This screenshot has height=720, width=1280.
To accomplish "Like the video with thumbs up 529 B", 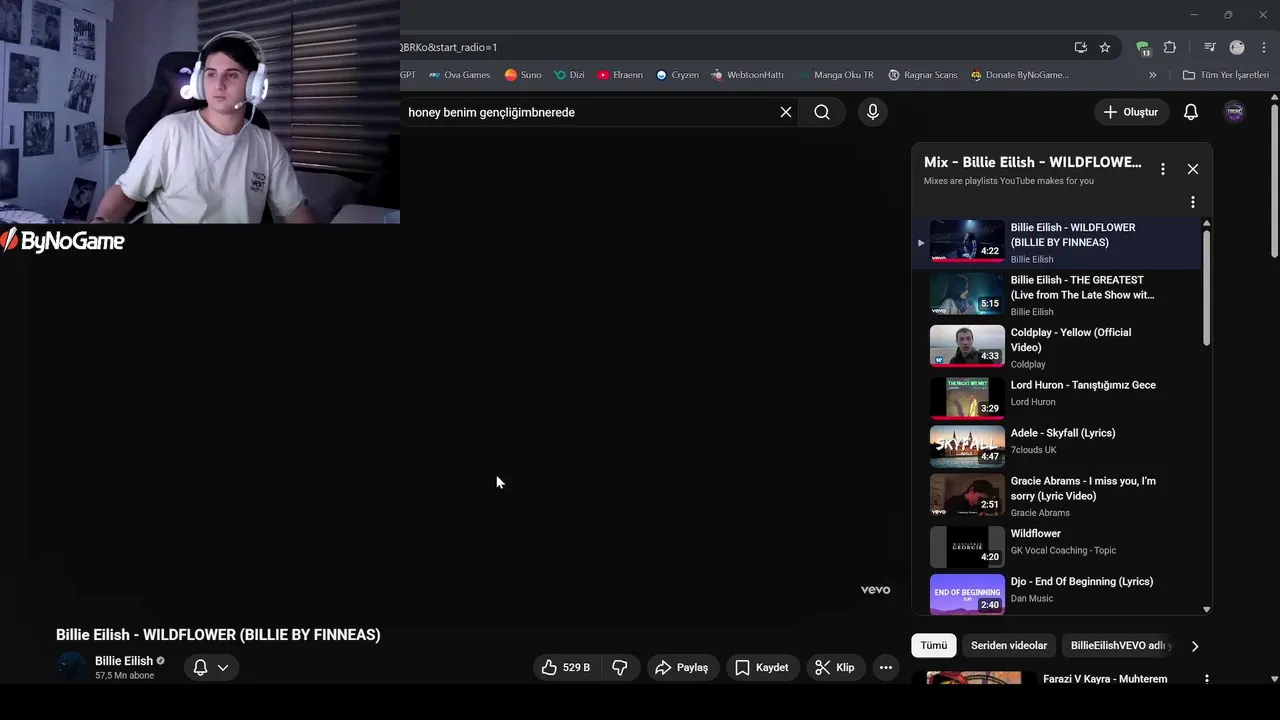I will (x=566, y=667).
